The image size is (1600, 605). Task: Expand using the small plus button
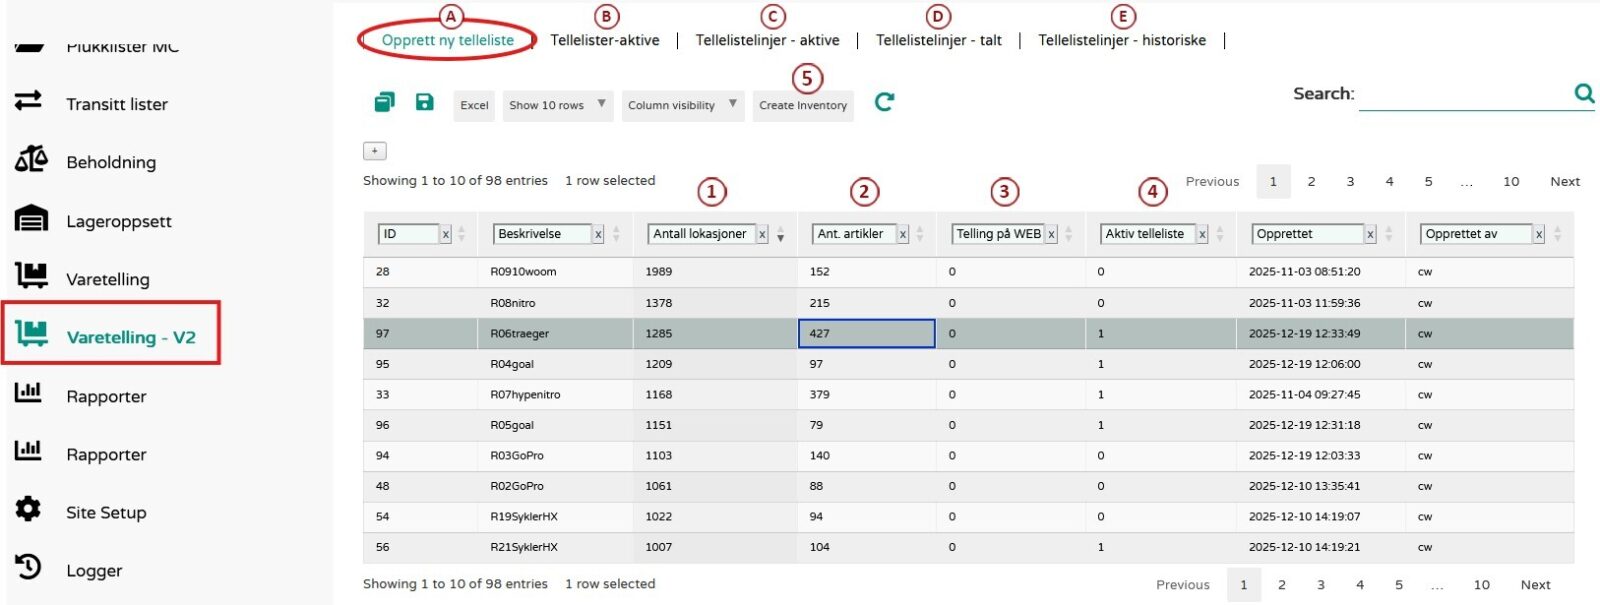pos(374,151)
